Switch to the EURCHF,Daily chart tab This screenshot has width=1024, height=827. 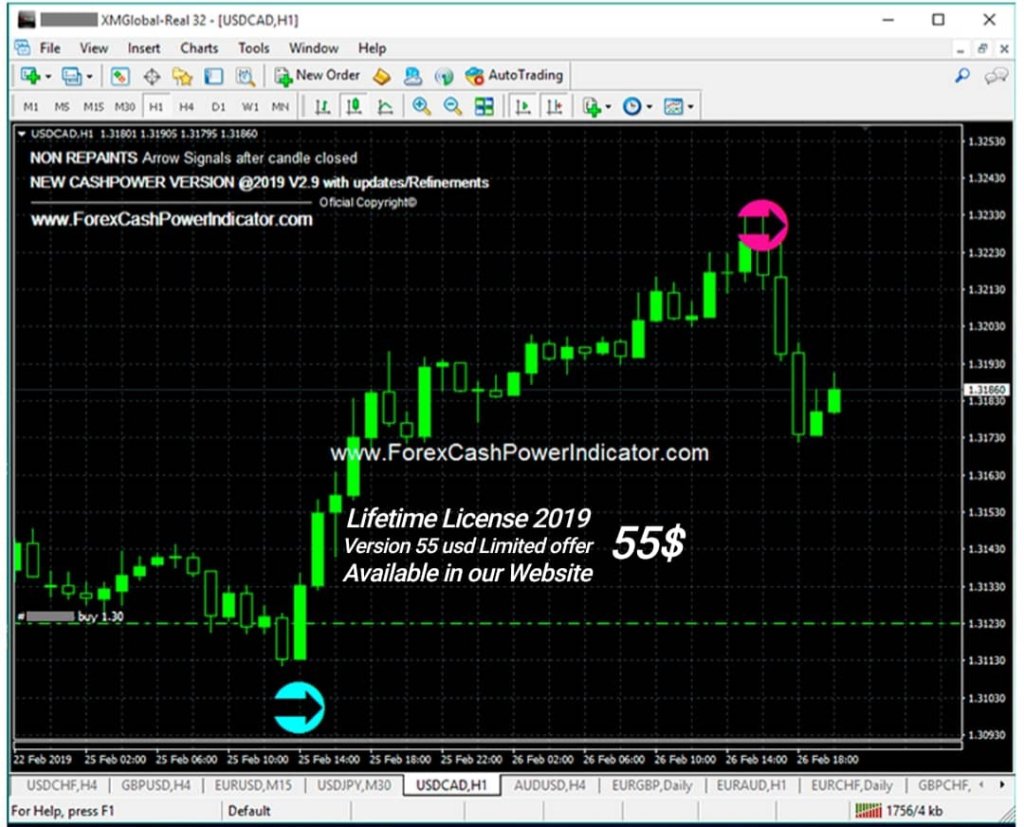coord(852,785)
